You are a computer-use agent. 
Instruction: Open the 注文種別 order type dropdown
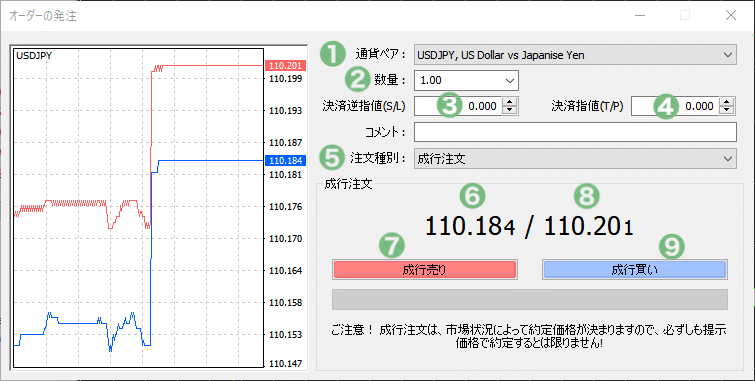(575, 158)
